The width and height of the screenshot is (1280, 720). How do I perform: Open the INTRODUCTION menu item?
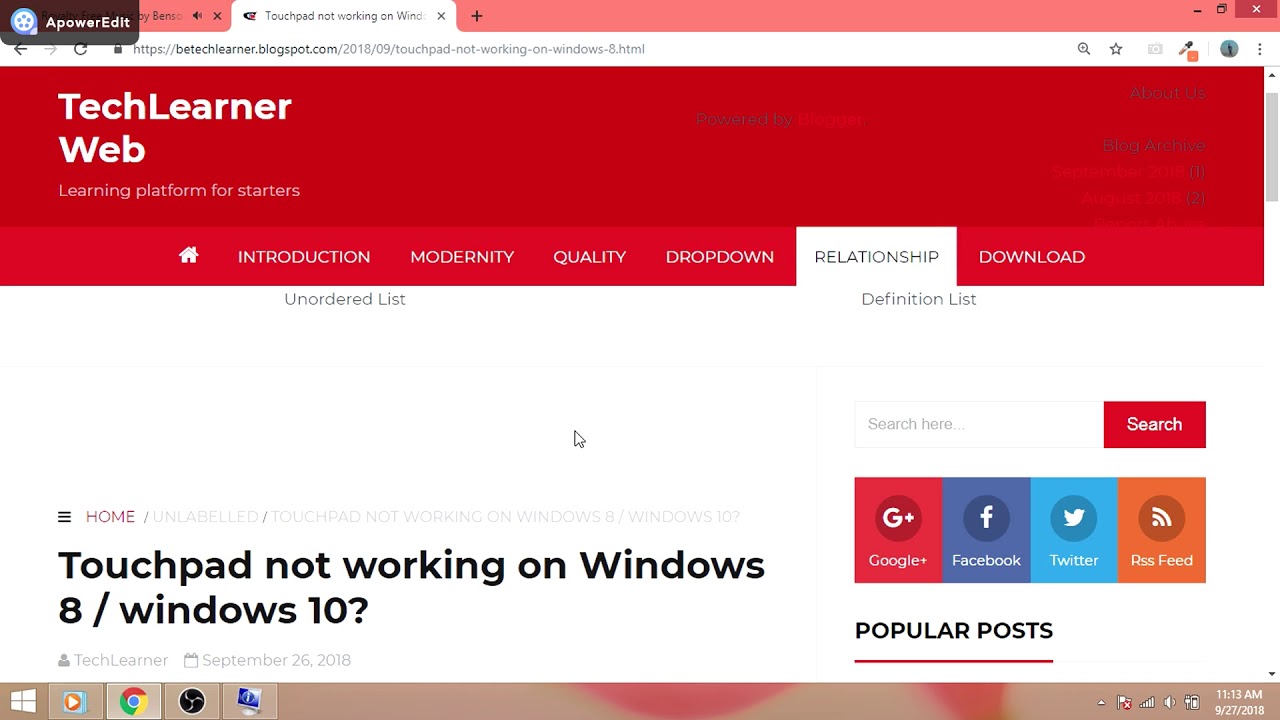point(304,257)
